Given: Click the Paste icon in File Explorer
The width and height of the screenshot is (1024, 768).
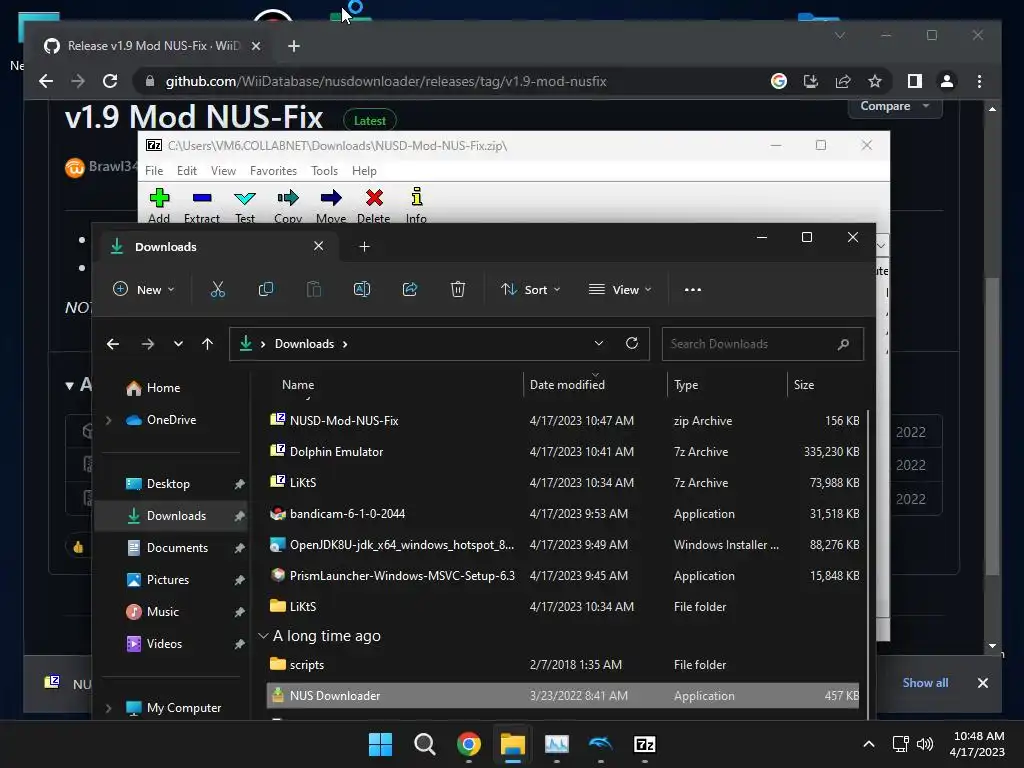Looking at the screenshot, I should (314, 289).
